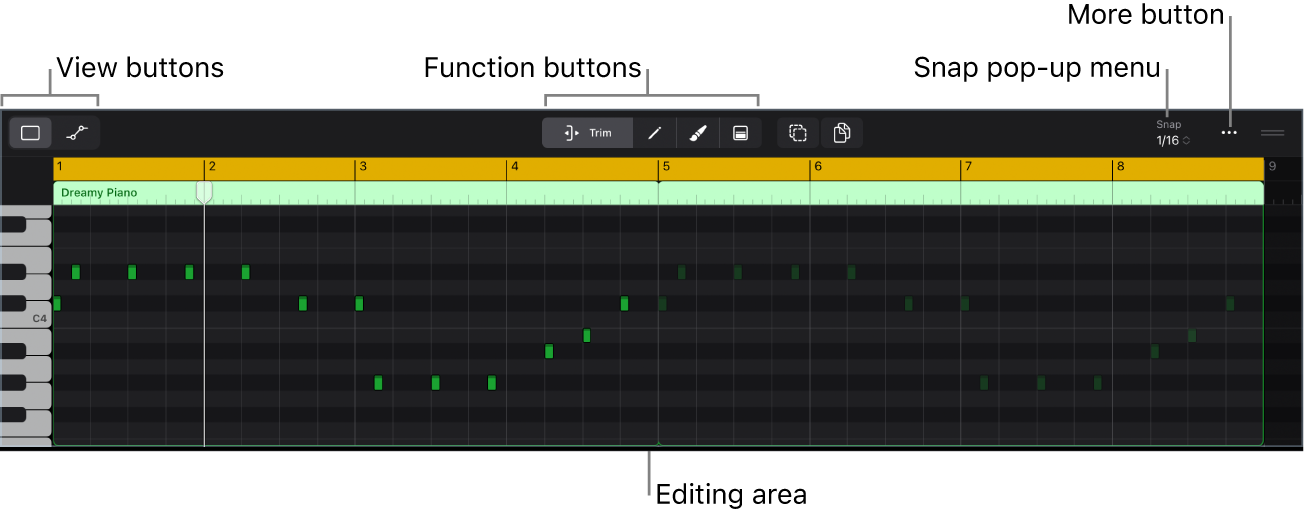The height and width of the screenshot is (522, 1306).
Task: Select the Brush function button
Action: pos(698,133)
